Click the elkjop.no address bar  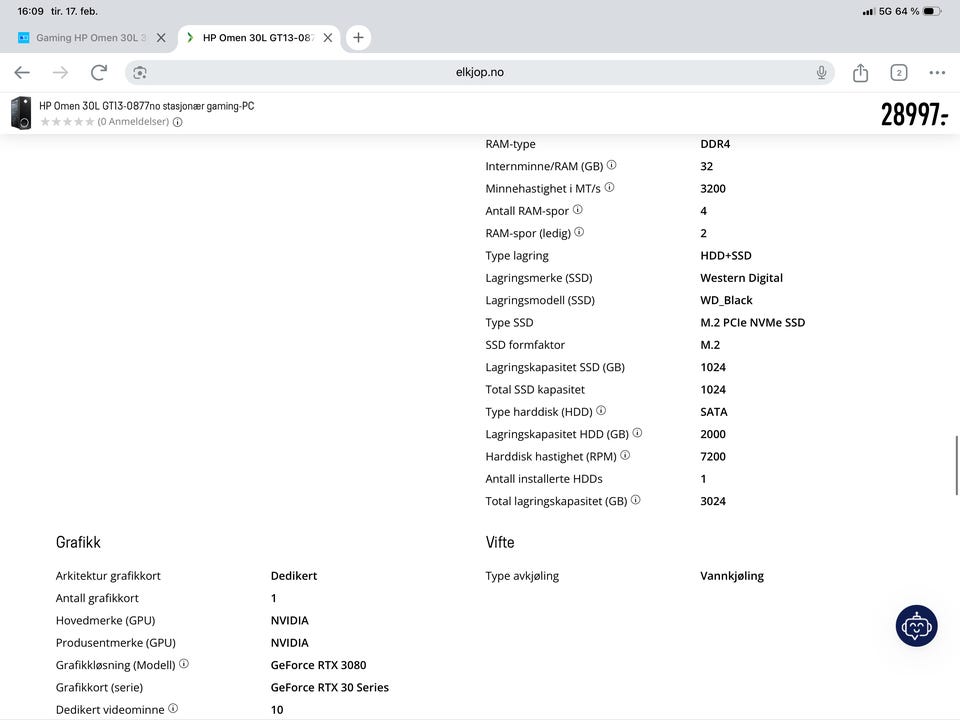[x=479, y=72]
